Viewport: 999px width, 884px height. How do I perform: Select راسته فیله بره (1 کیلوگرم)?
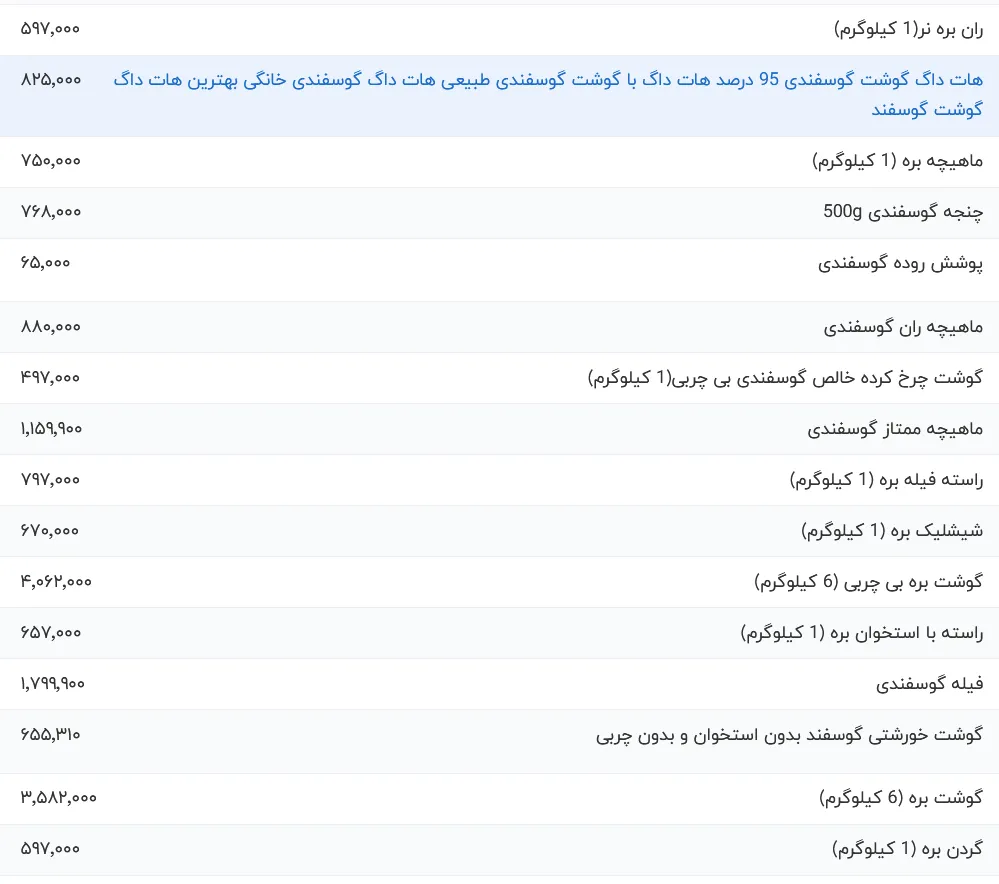point(886,480)
